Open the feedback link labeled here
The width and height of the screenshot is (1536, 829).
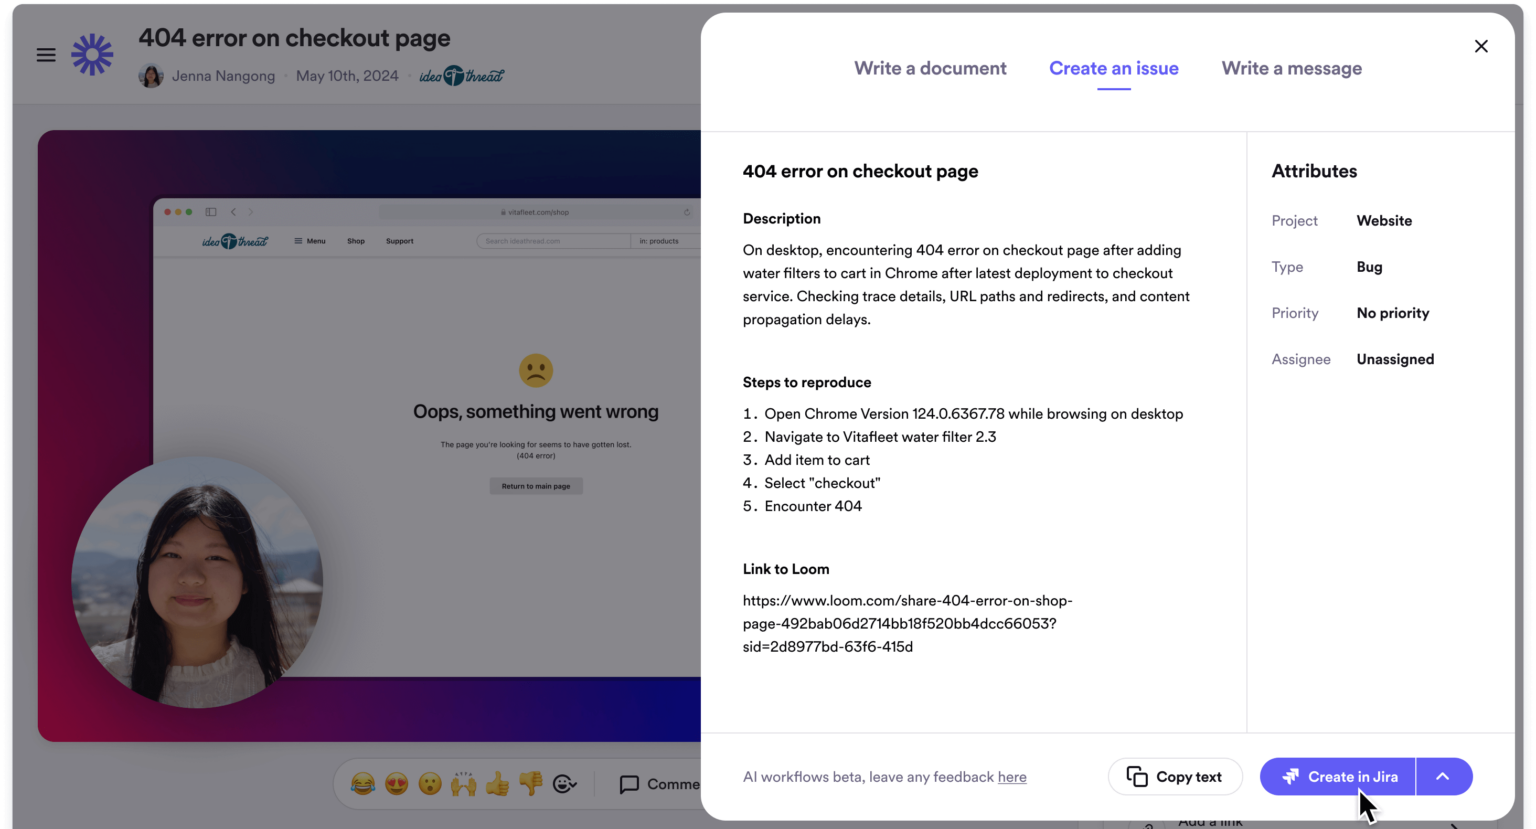(1011, 777)
